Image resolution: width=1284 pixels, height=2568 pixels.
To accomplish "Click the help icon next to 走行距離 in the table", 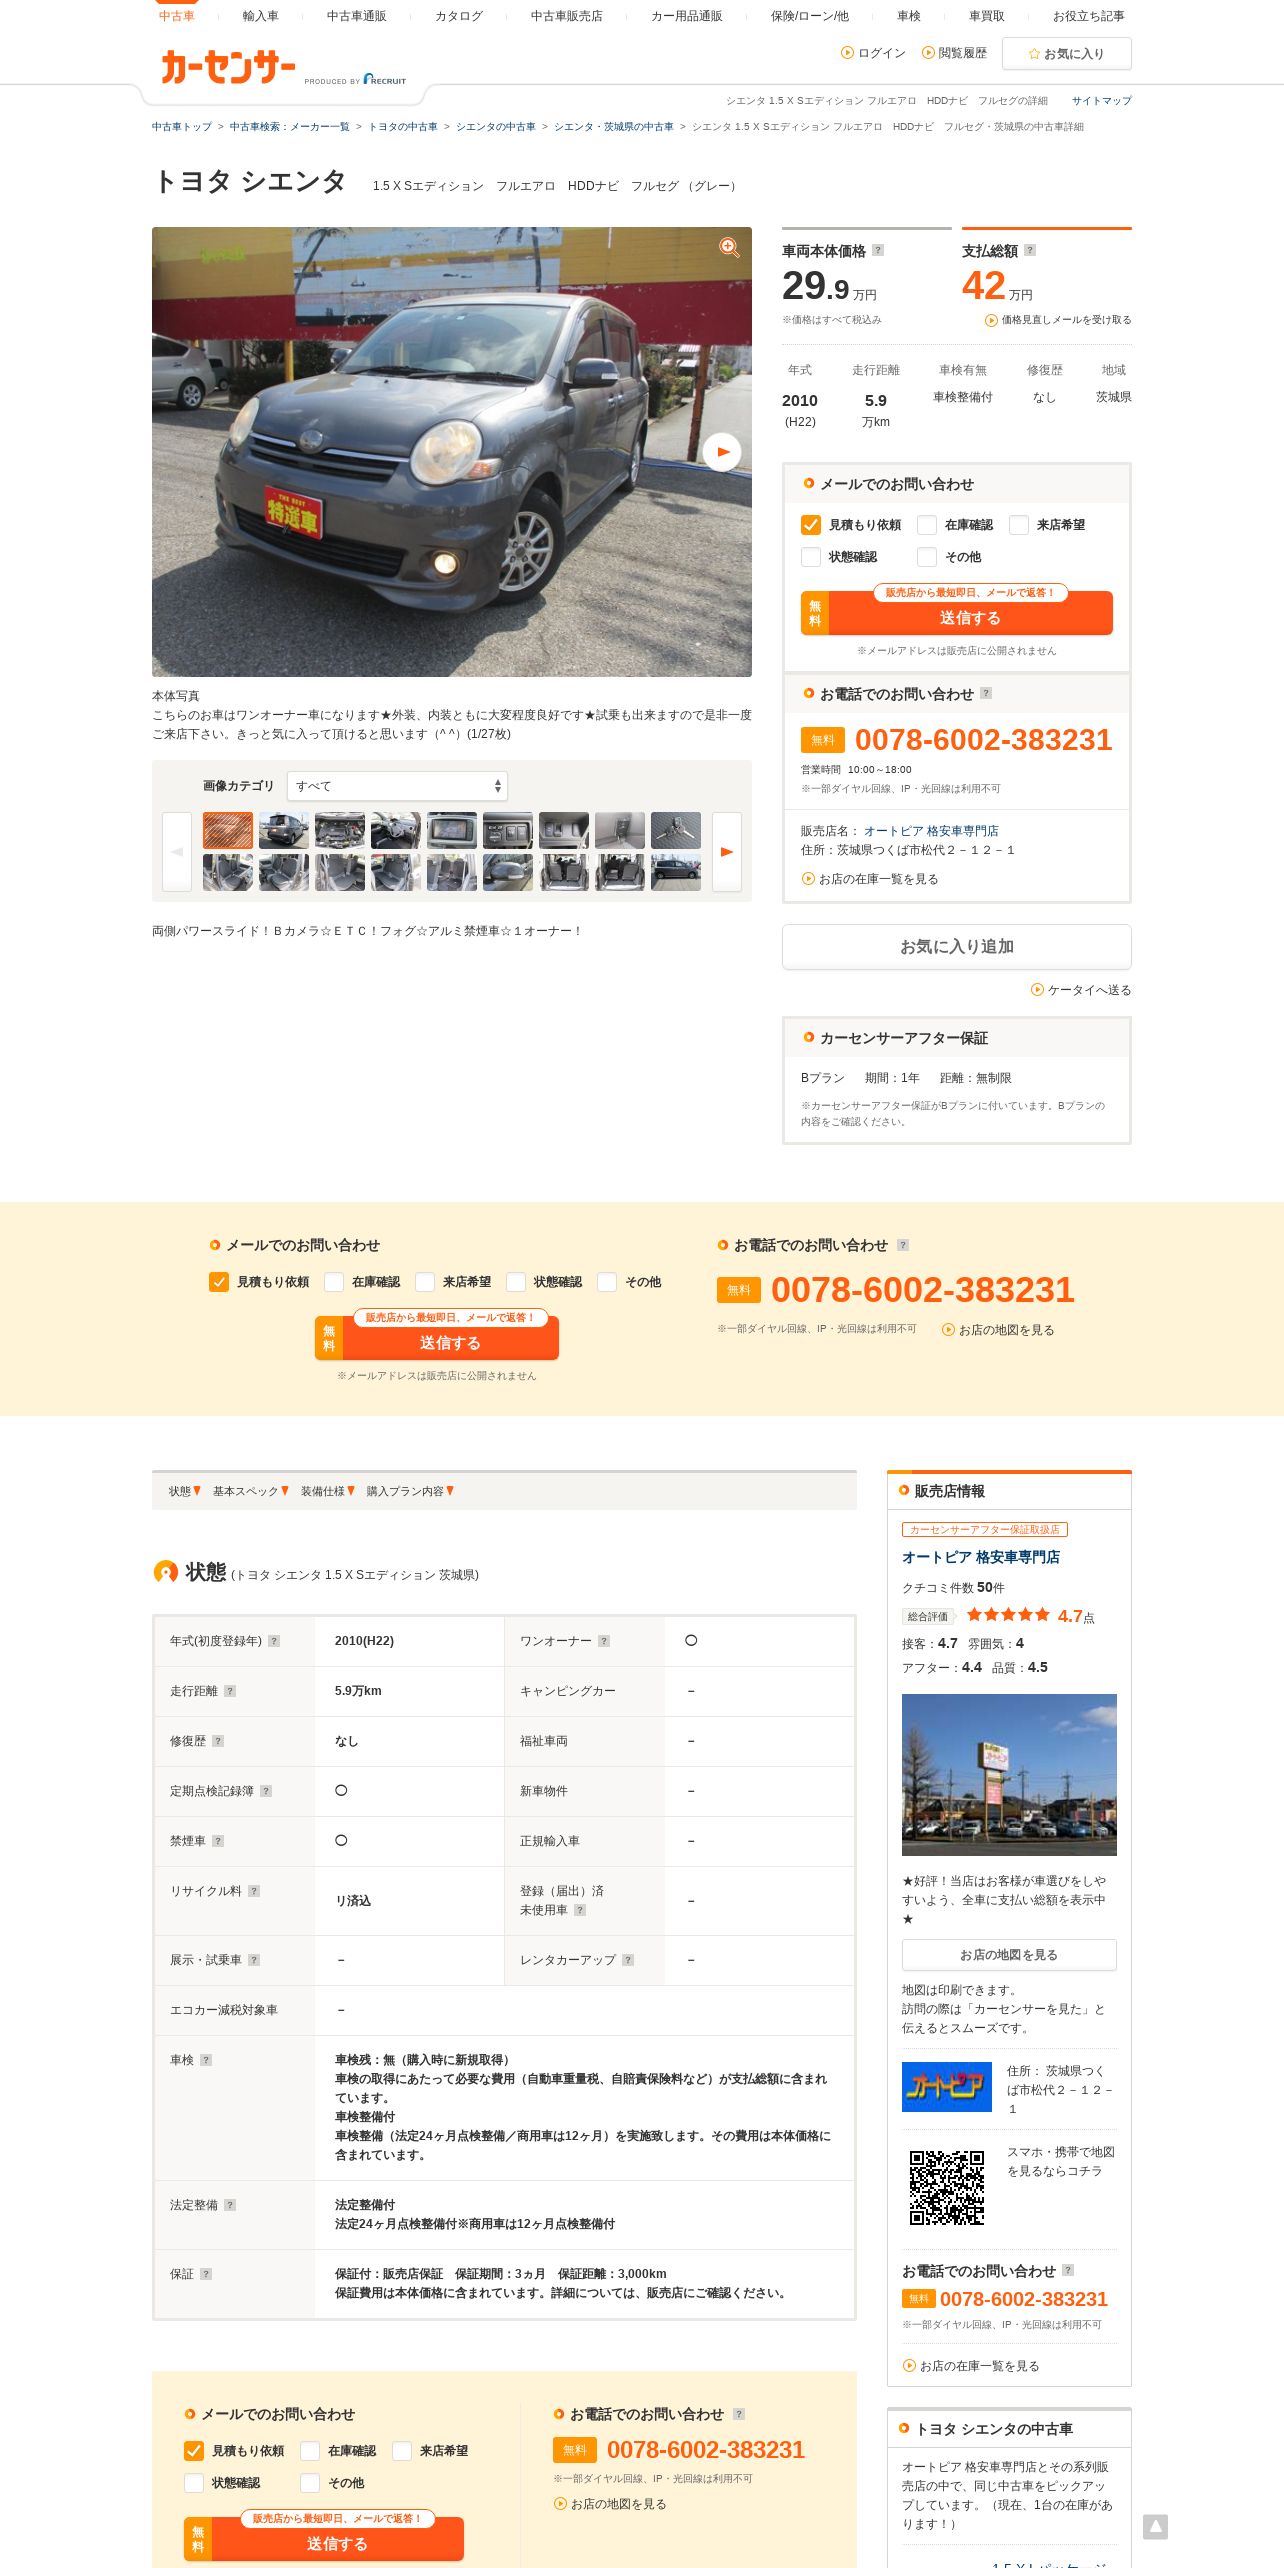I will 230,1691.
